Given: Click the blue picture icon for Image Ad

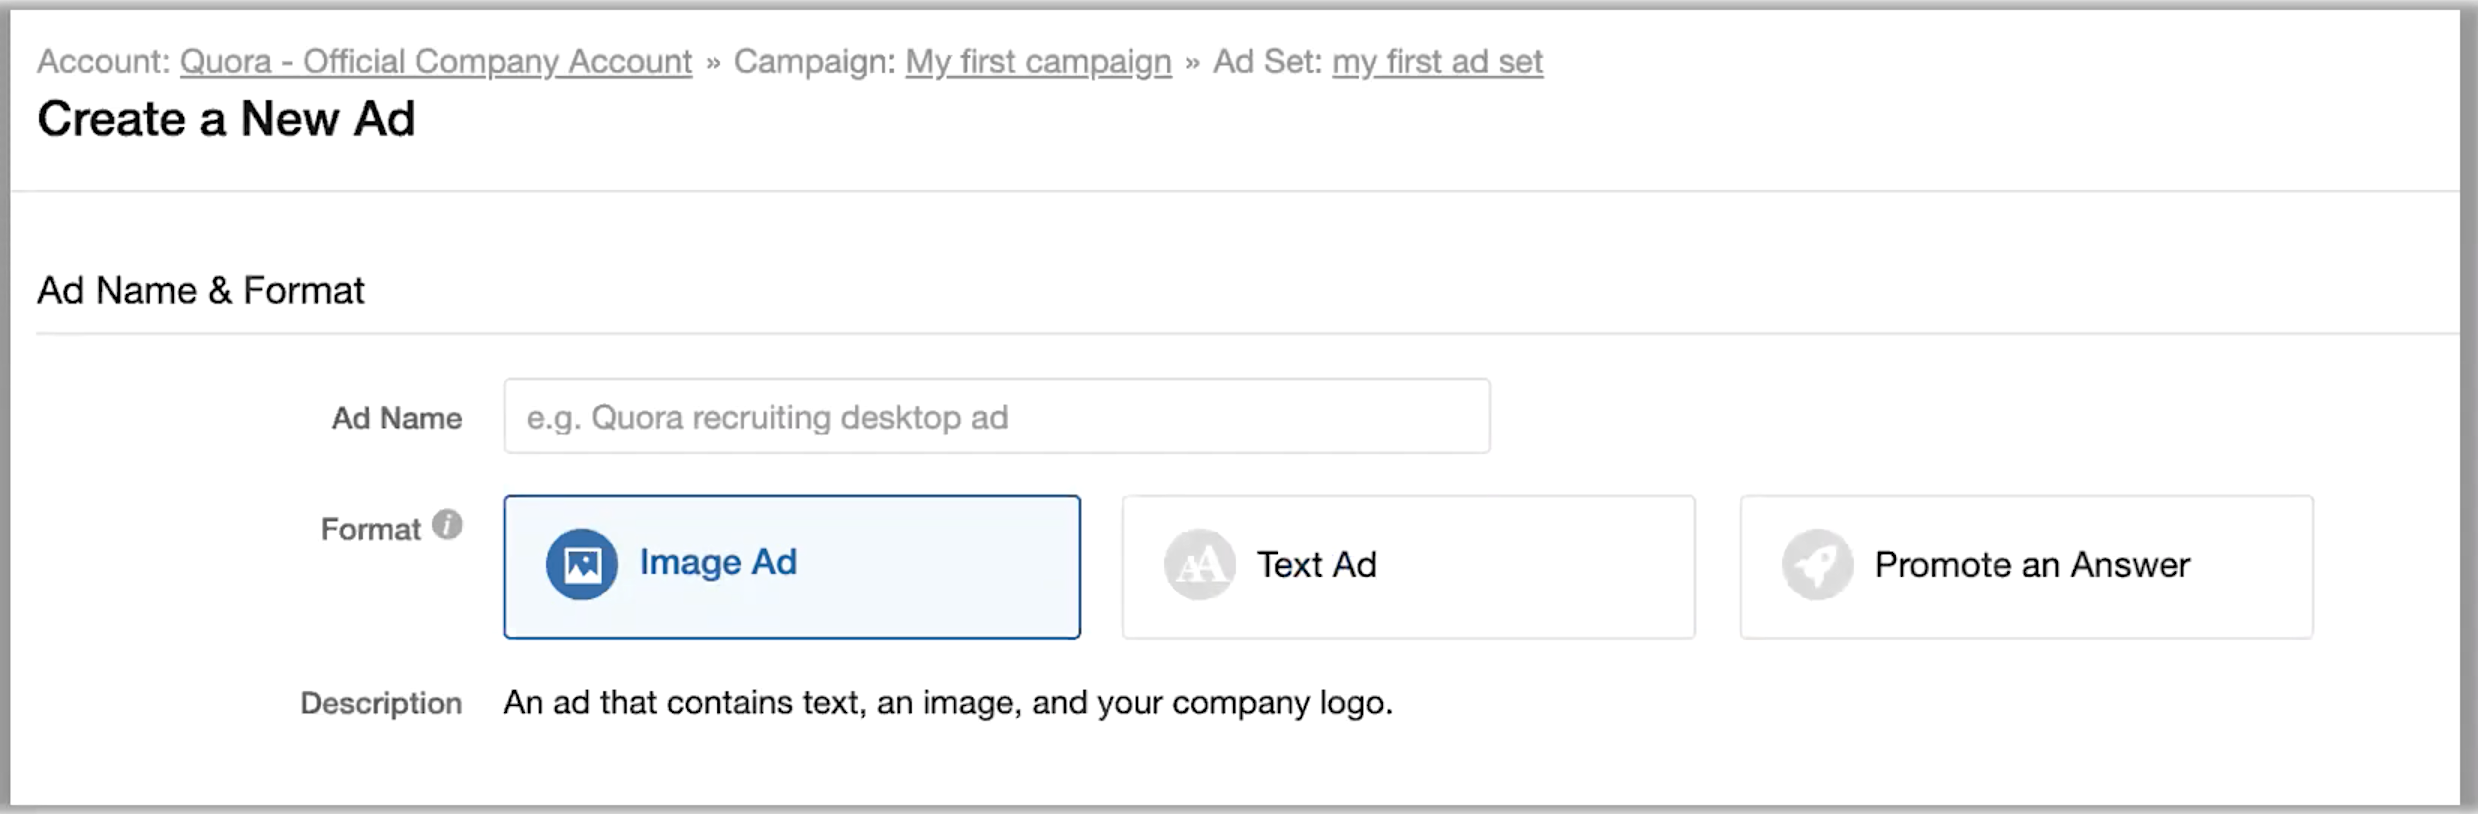Looking at the screenshot, I should pyautogui.click(x=581, y=564).
